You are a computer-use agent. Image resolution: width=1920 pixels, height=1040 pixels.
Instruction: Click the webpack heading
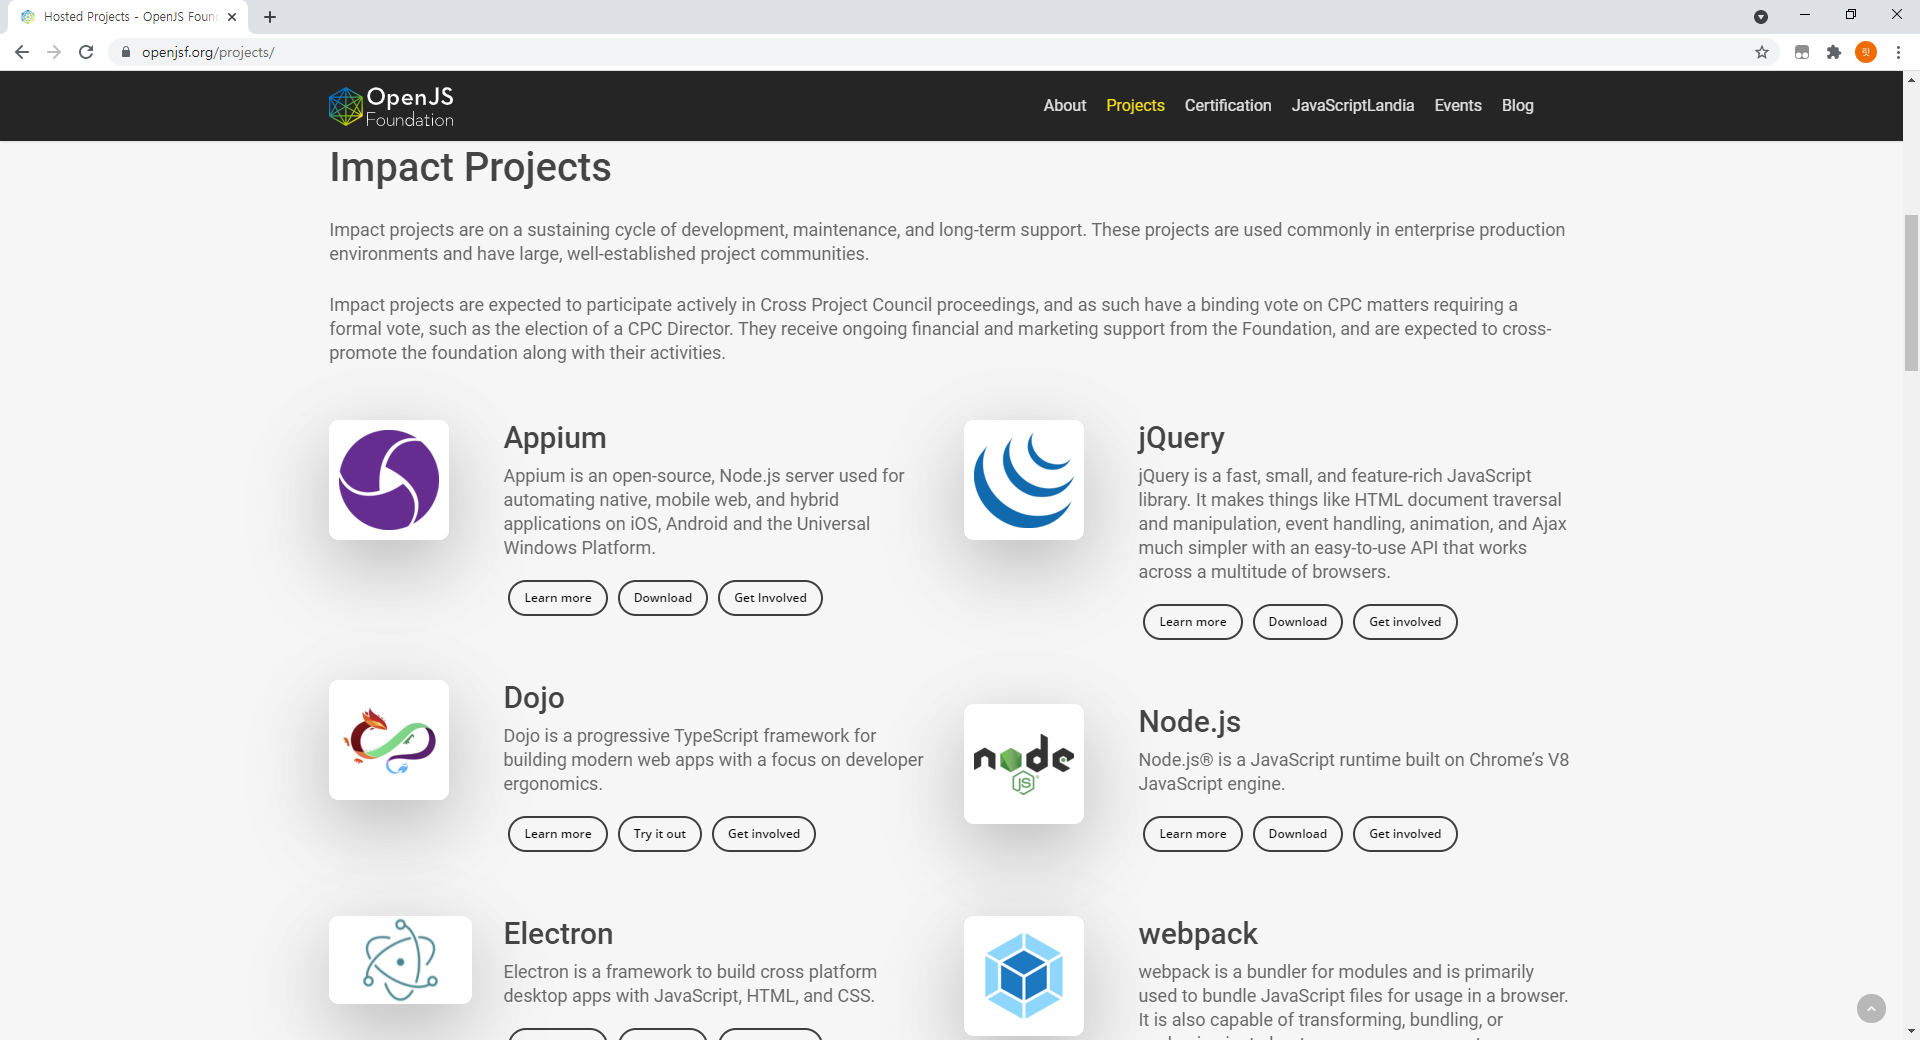[1198, 934]
